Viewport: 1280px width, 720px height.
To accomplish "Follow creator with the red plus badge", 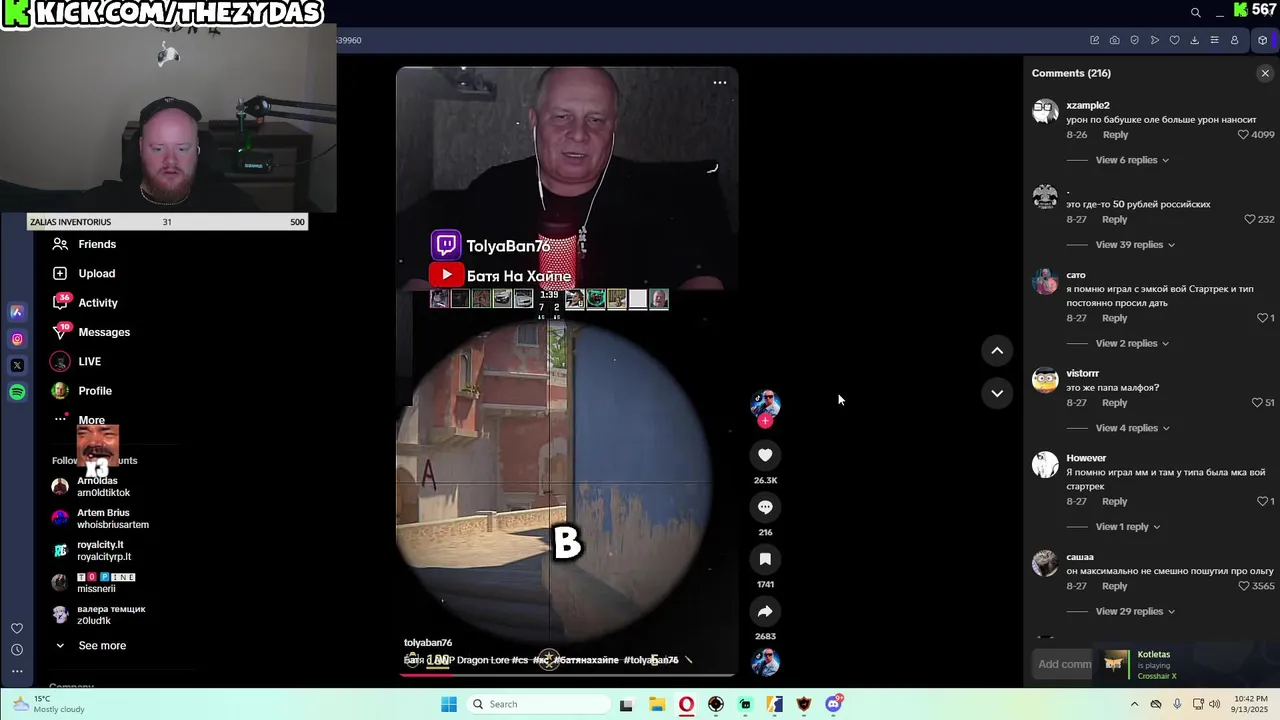I will click(x=765, y=421).
